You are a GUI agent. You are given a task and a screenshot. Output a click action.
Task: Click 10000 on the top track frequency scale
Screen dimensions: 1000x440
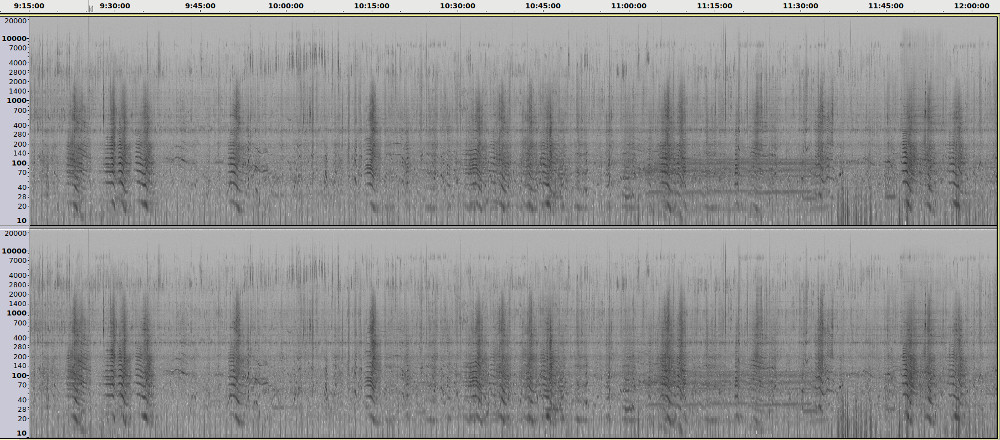pyautogui.click(x=16, y=38)
